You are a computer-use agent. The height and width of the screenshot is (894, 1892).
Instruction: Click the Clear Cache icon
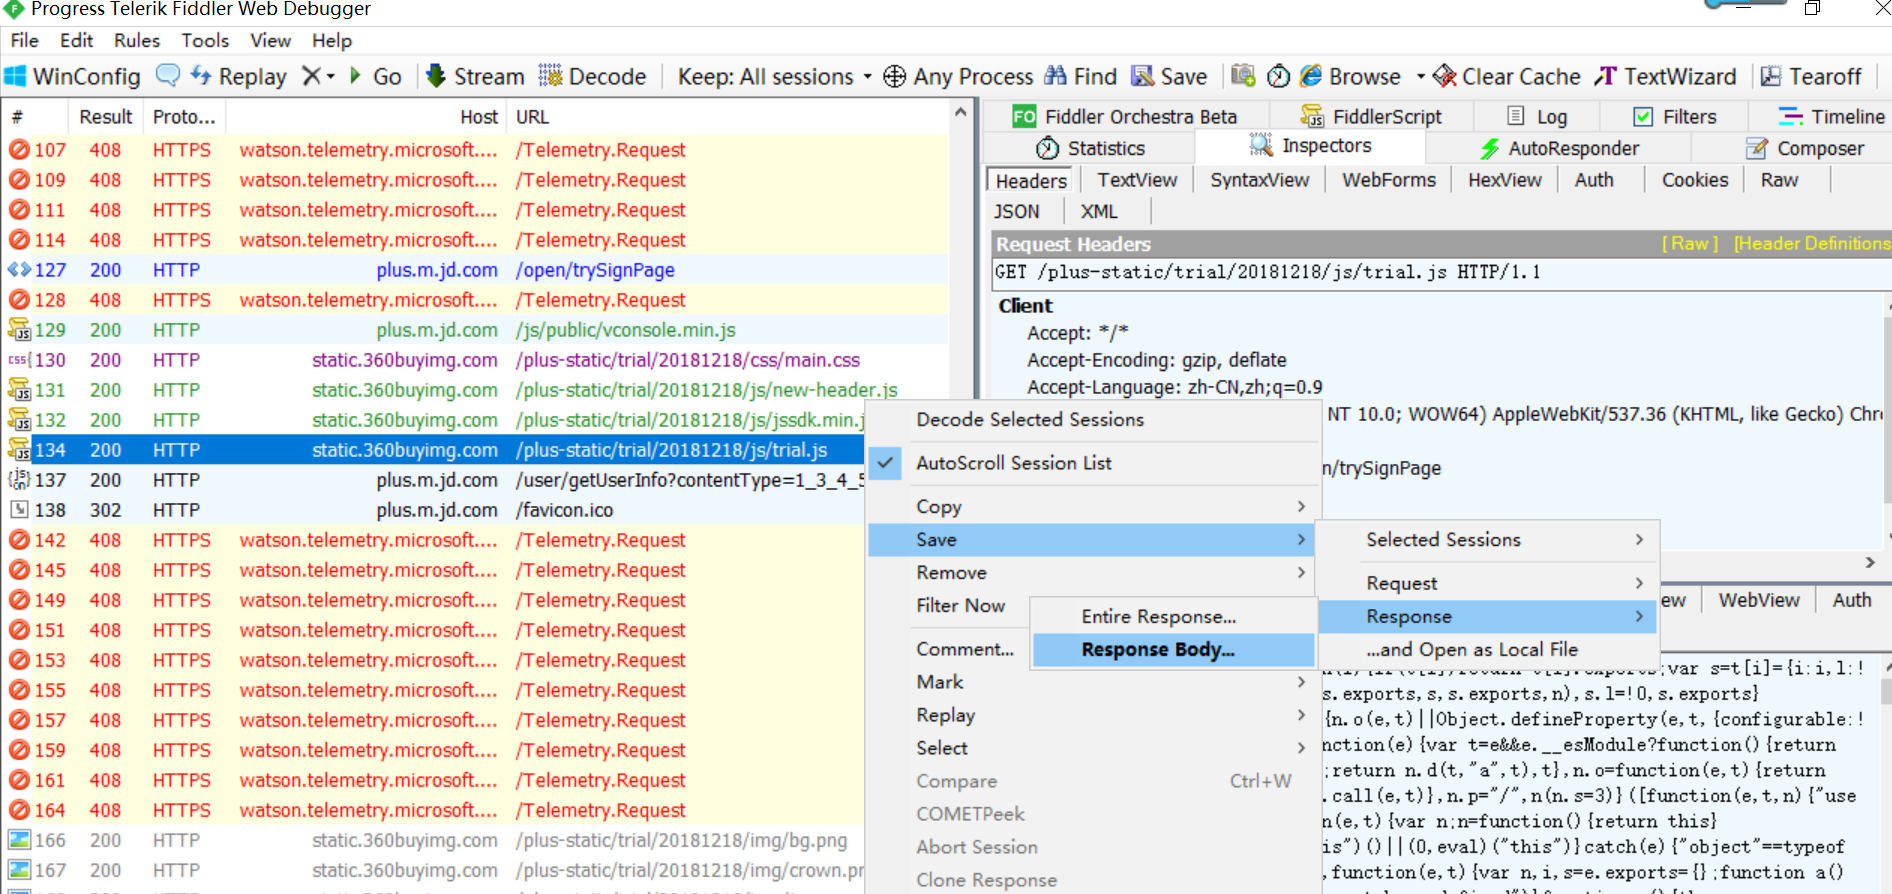[x=1445, y=76]
